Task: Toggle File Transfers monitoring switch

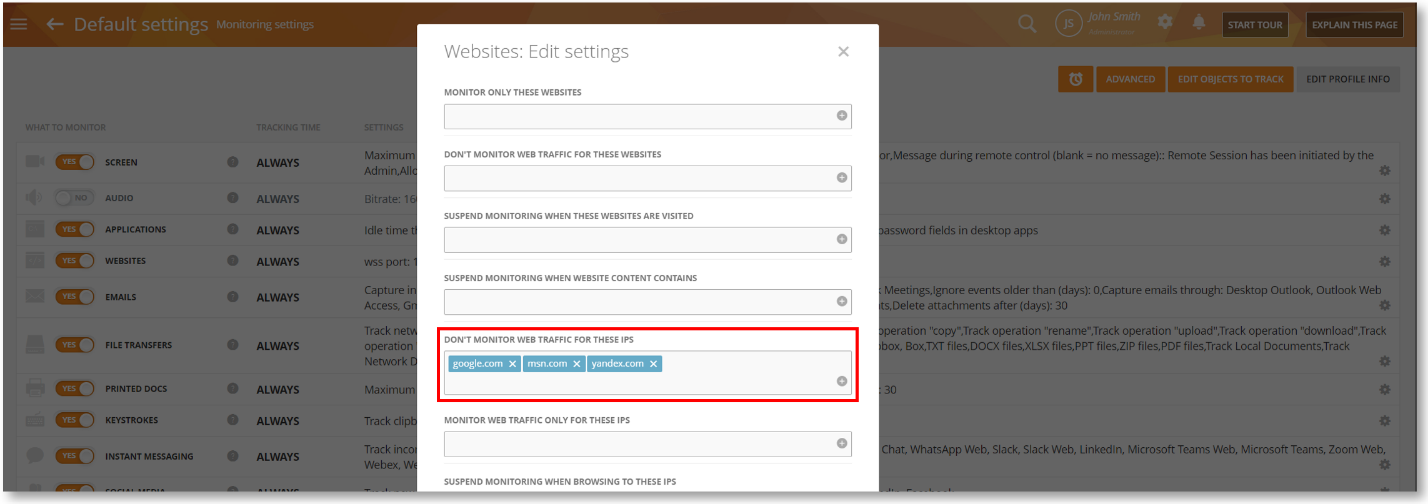Action: click(x=75, y=345)
